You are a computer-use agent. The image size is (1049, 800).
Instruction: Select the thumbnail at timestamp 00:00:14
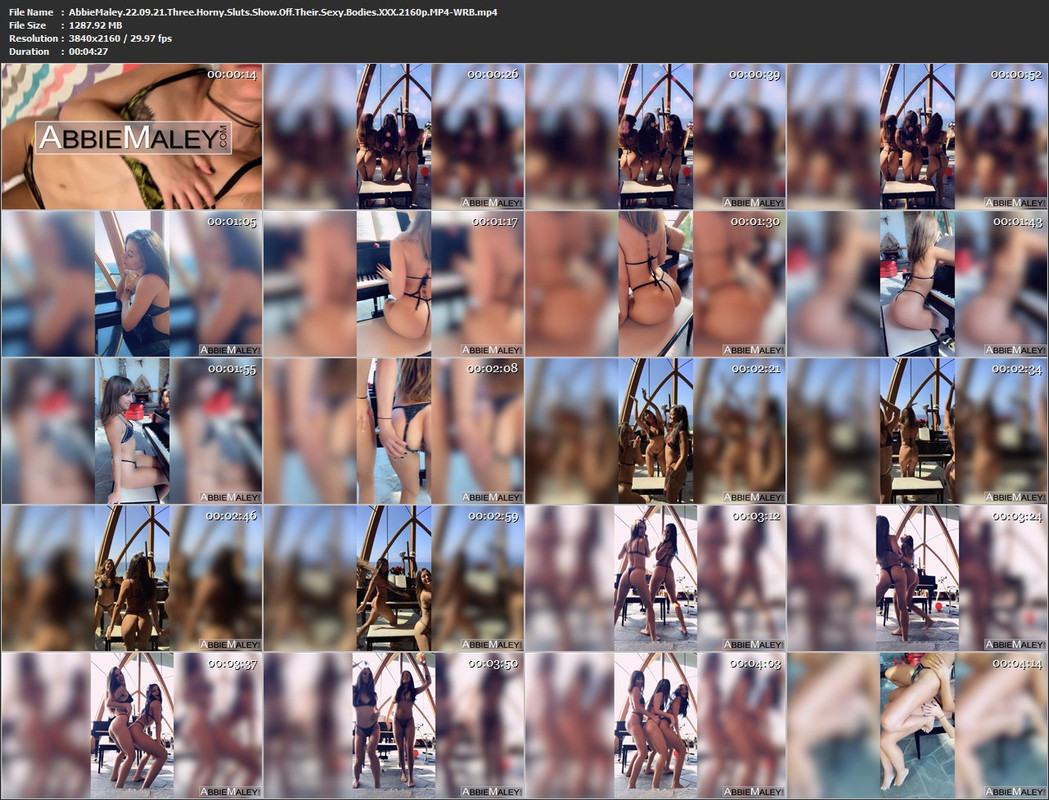click(132, 136)
